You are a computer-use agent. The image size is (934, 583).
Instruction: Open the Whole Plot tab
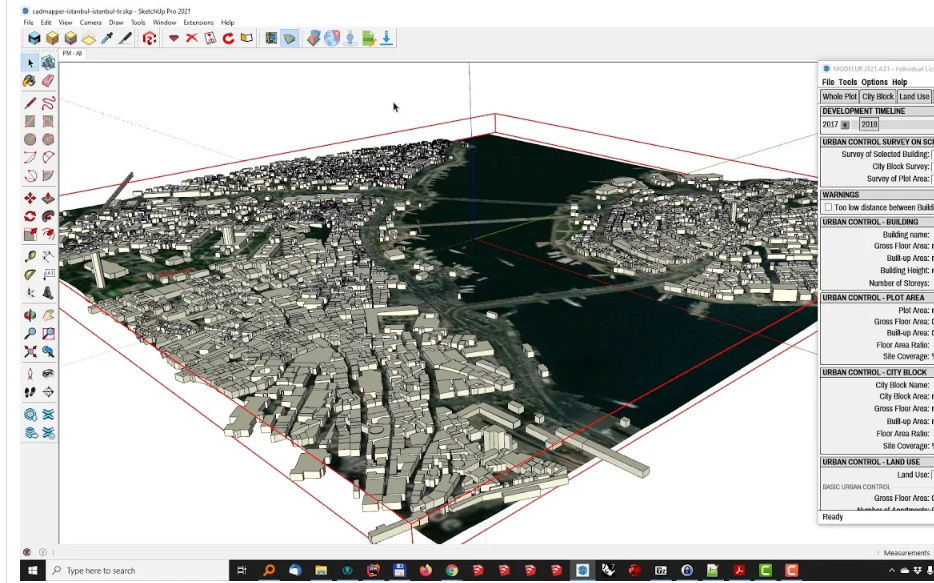click(839, 97)
